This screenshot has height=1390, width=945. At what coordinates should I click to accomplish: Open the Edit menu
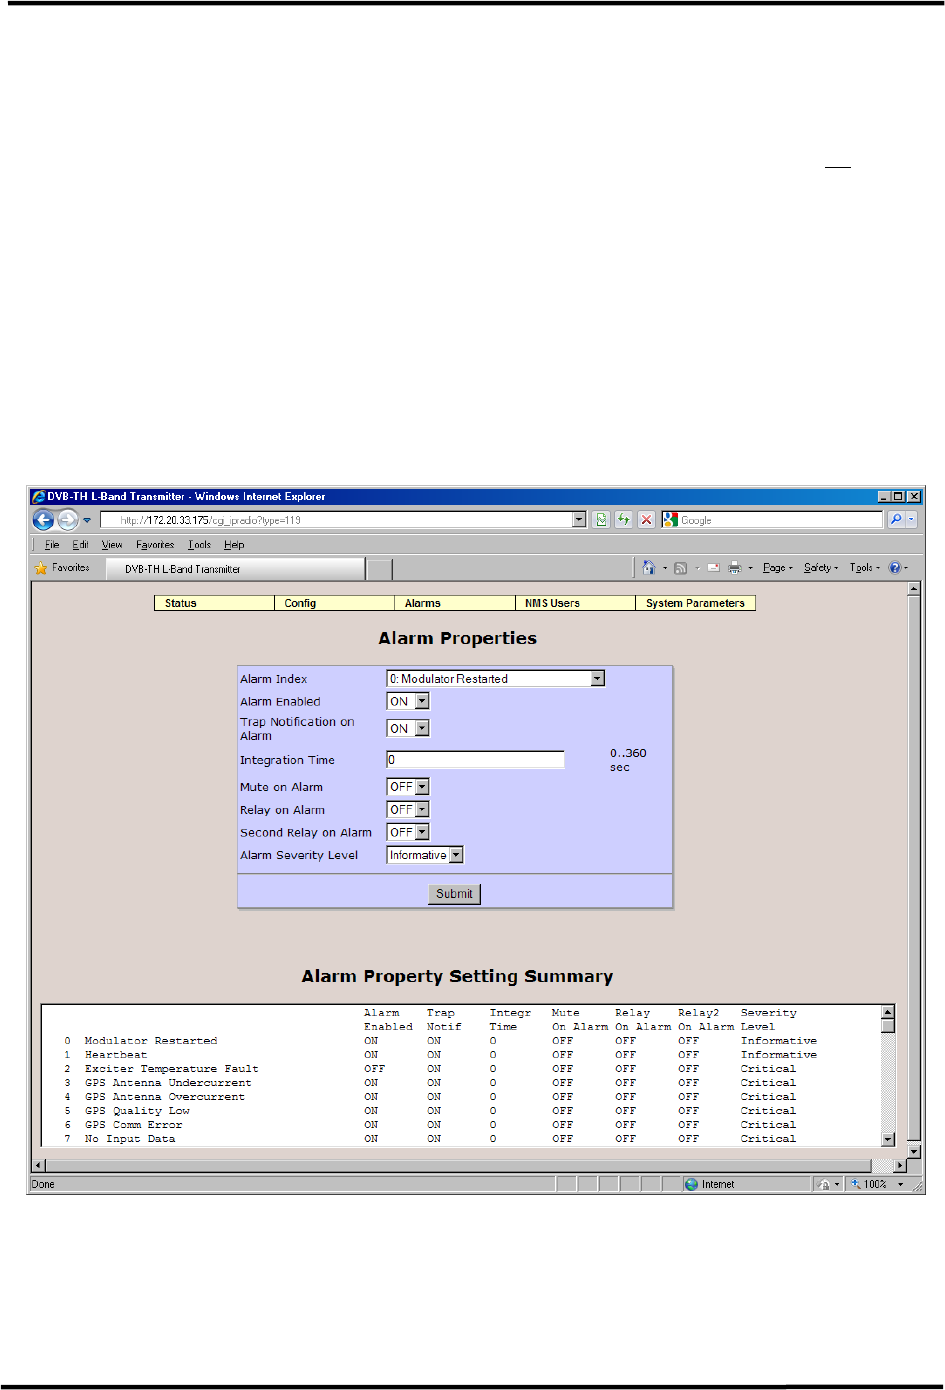click(80, 545)
